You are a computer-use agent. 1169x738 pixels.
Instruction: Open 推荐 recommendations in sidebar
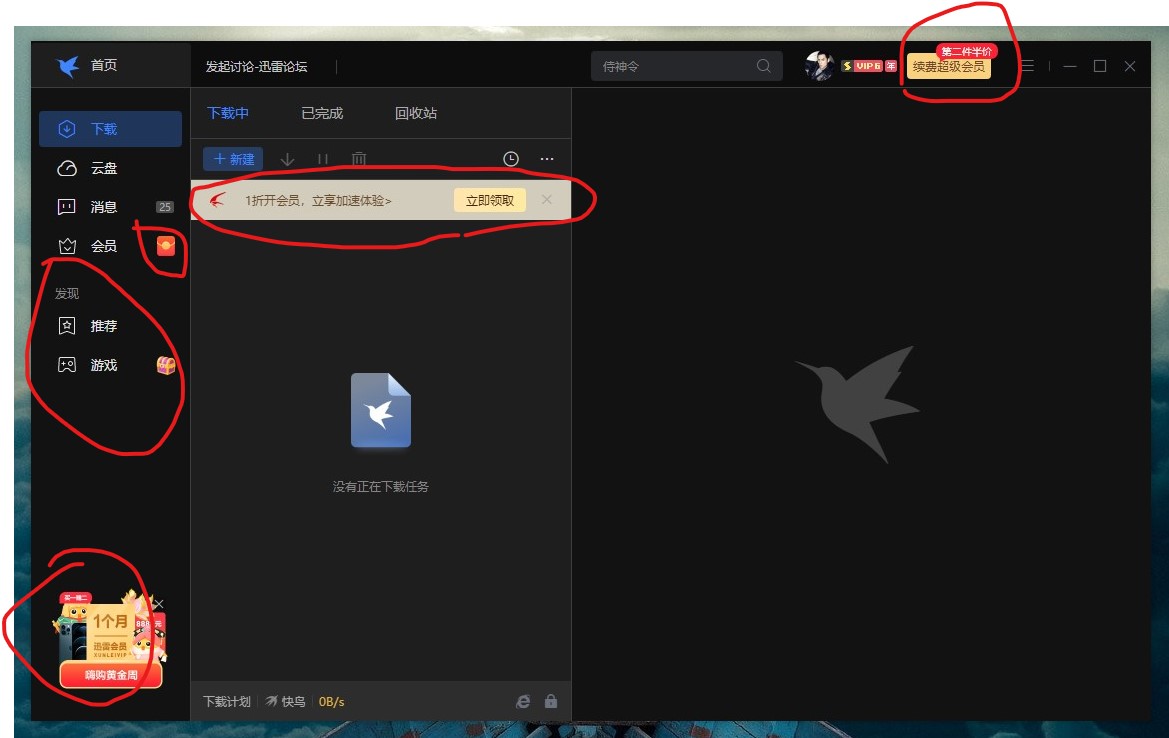click(110, 327)
